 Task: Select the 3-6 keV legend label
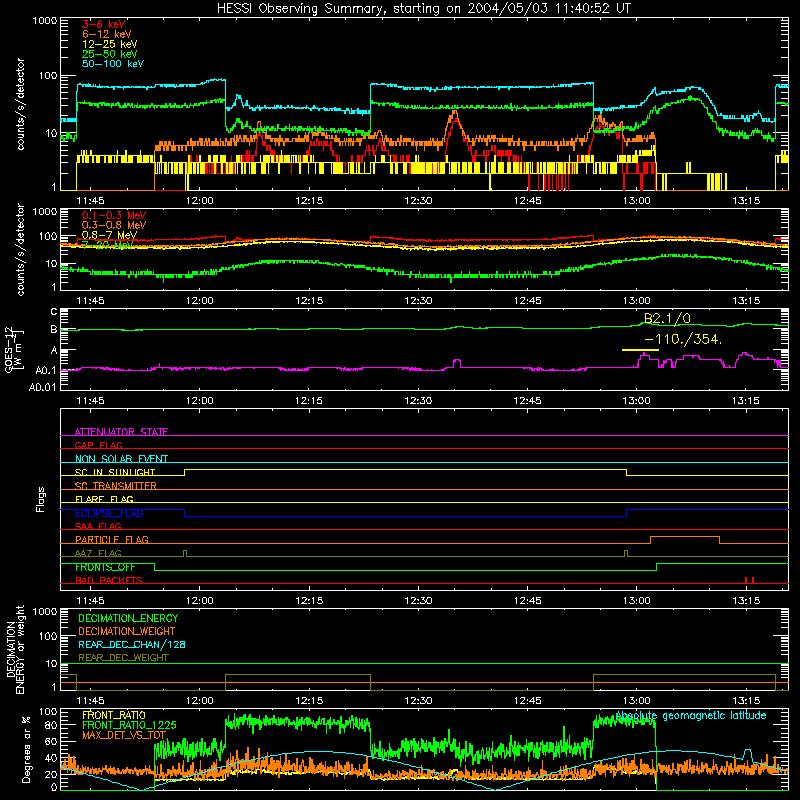pos(103,24)
